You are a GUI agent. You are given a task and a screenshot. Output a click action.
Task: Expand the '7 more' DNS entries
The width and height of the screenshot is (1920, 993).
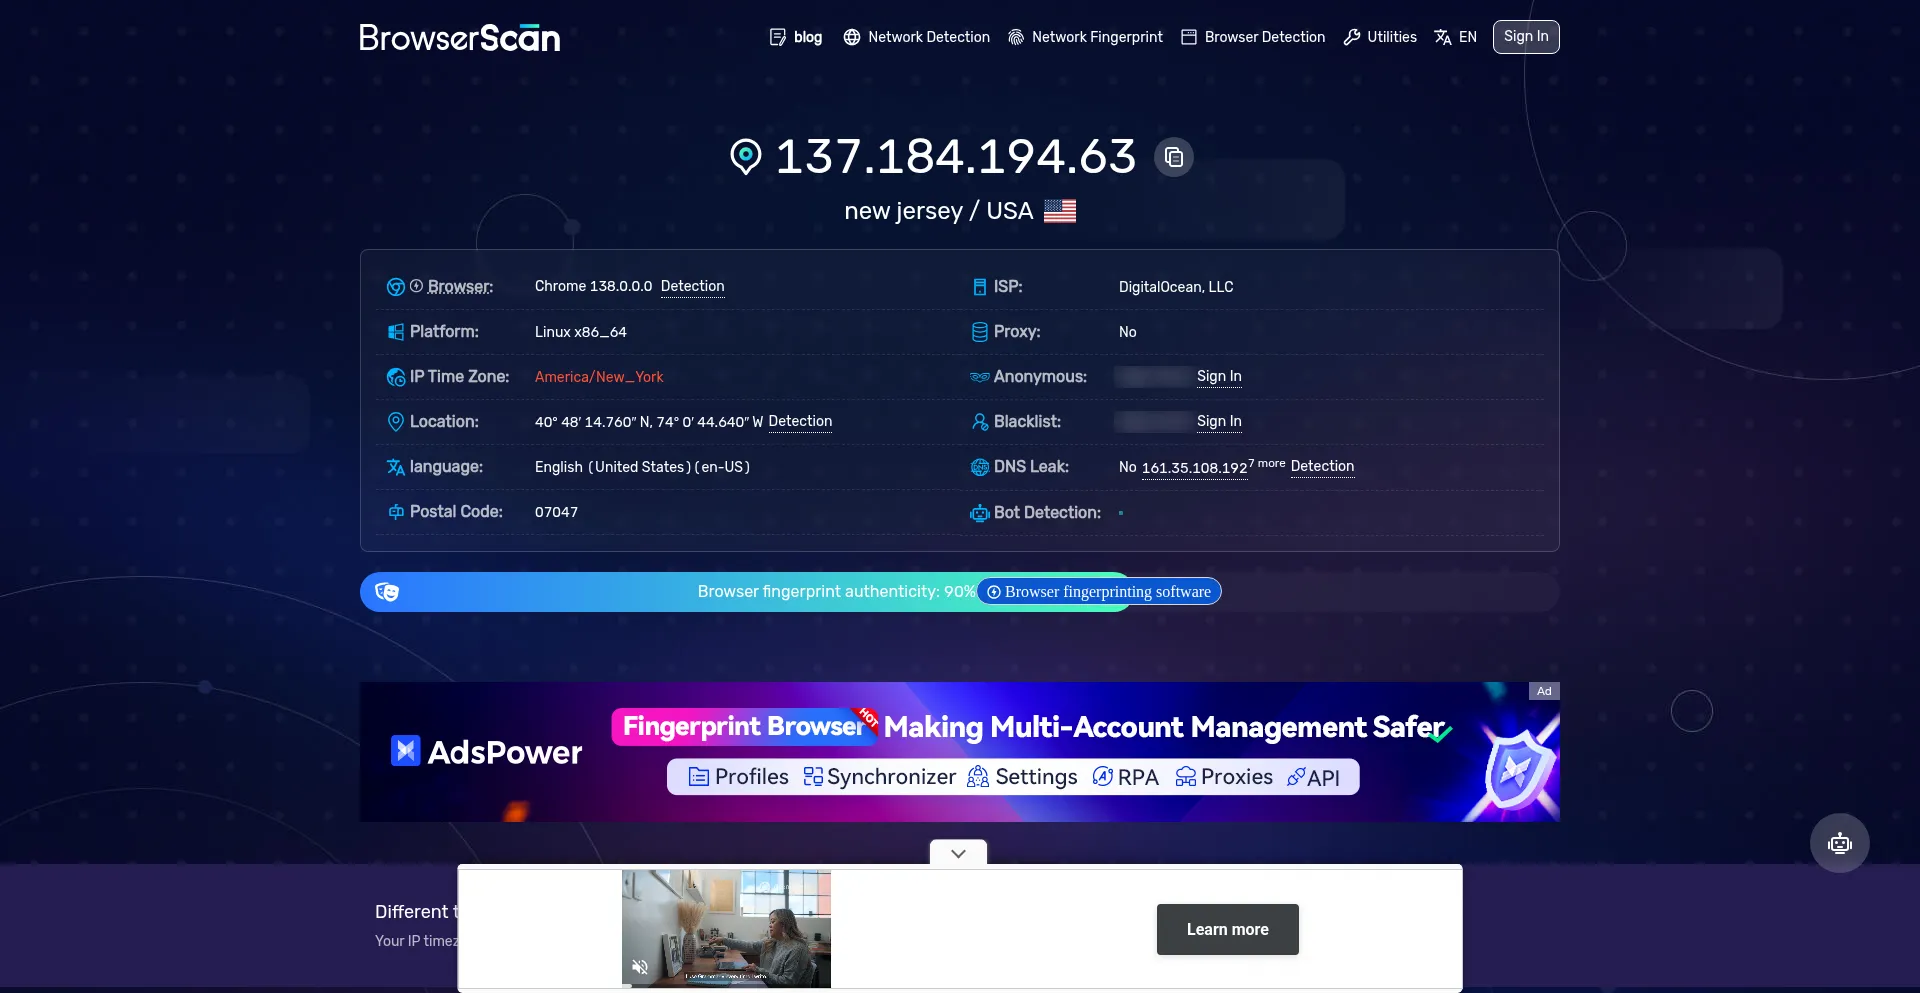pyautogui.click(x=1267, y=463)
